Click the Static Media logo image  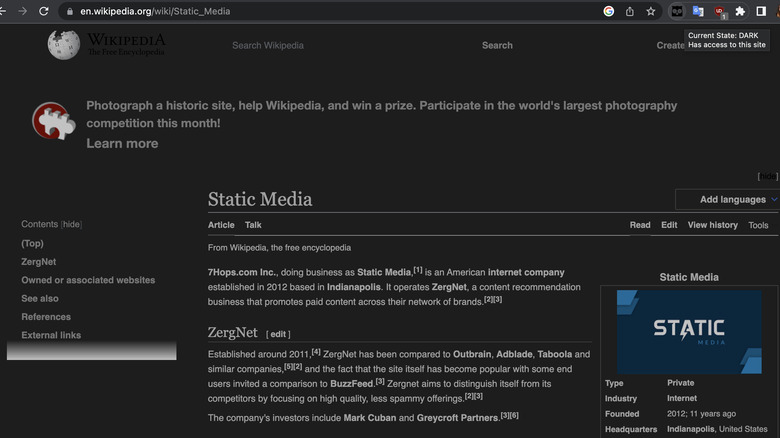point(689,331)
